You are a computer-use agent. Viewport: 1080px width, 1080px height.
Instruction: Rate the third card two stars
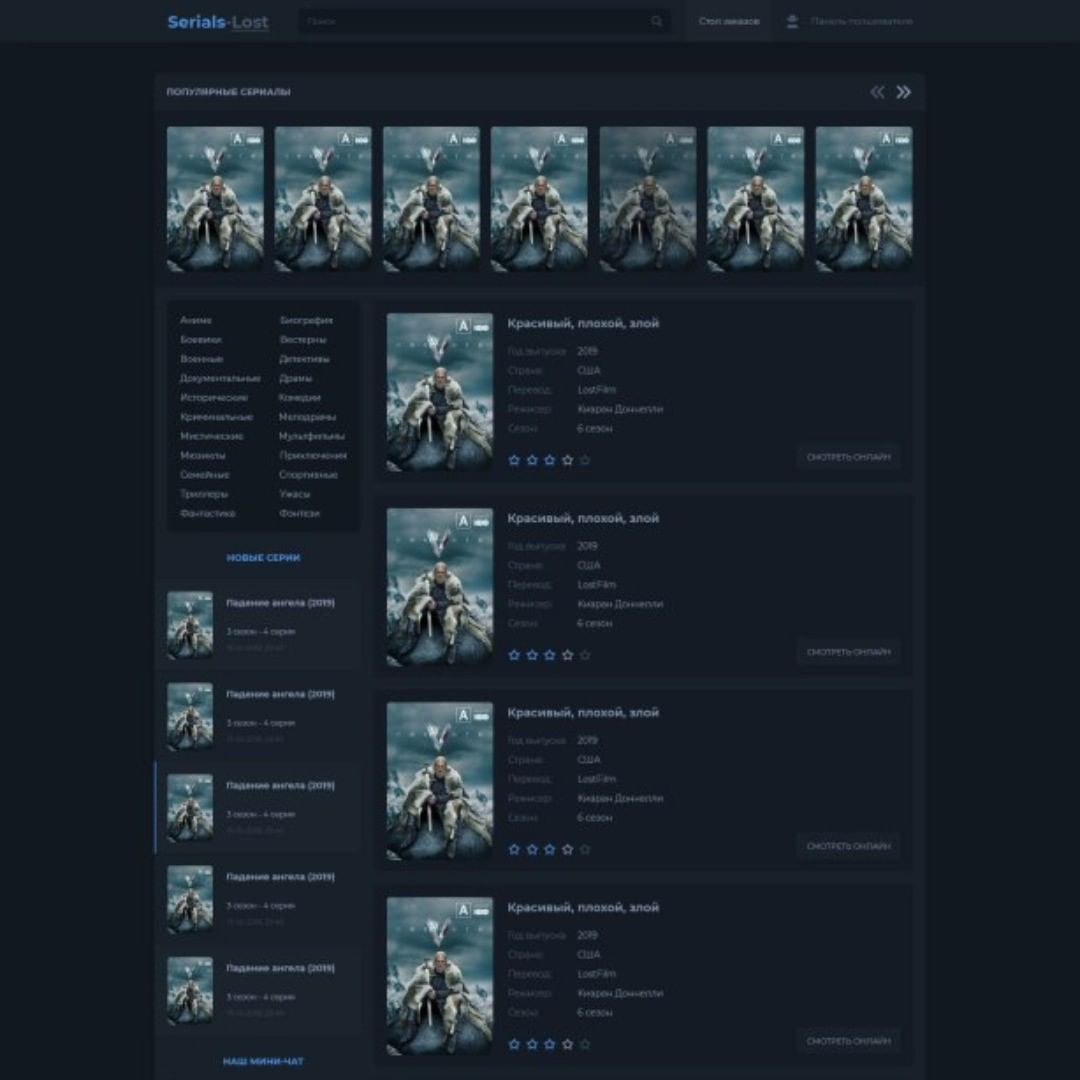[532, 849]
